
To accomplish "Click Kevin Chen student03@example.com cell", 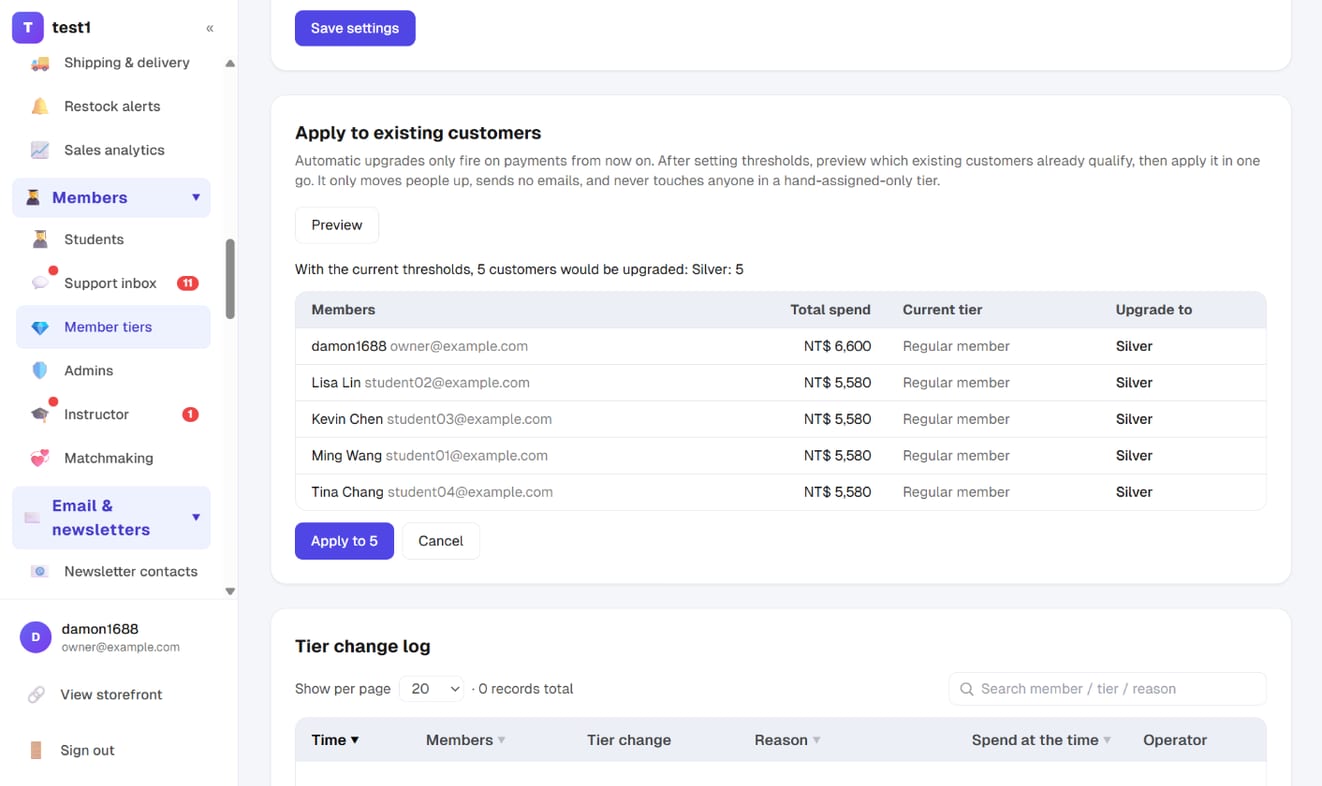I will tap(431, 419).
